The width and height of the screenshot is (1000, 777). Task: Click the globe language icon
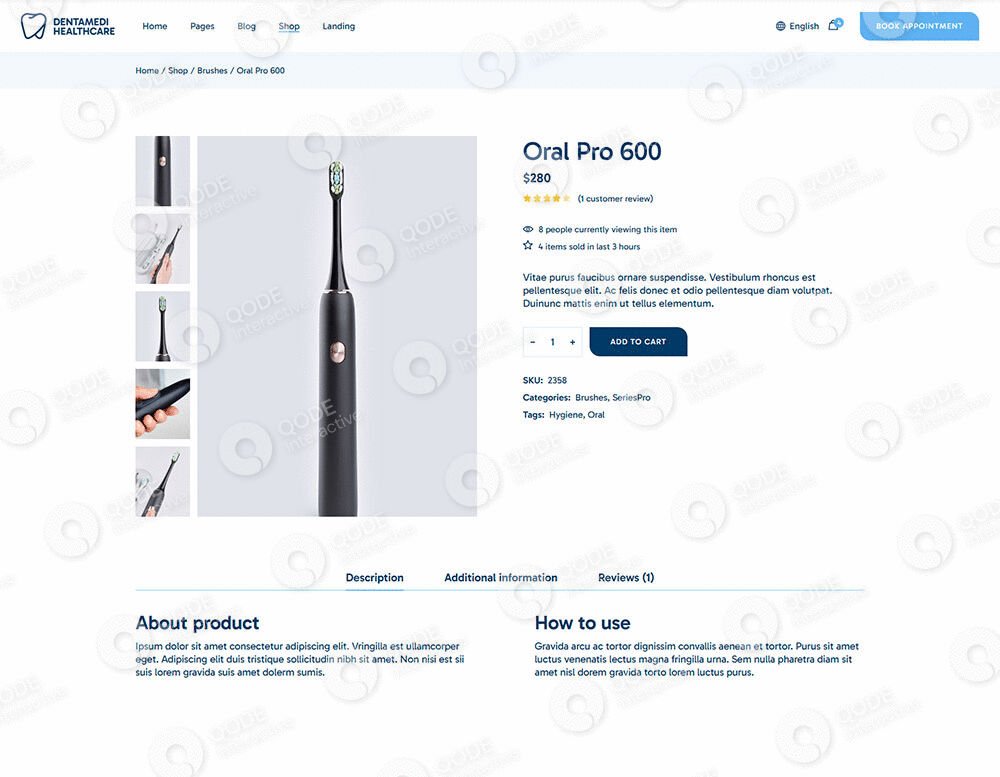pyautogui.click(x=780, y=26)
